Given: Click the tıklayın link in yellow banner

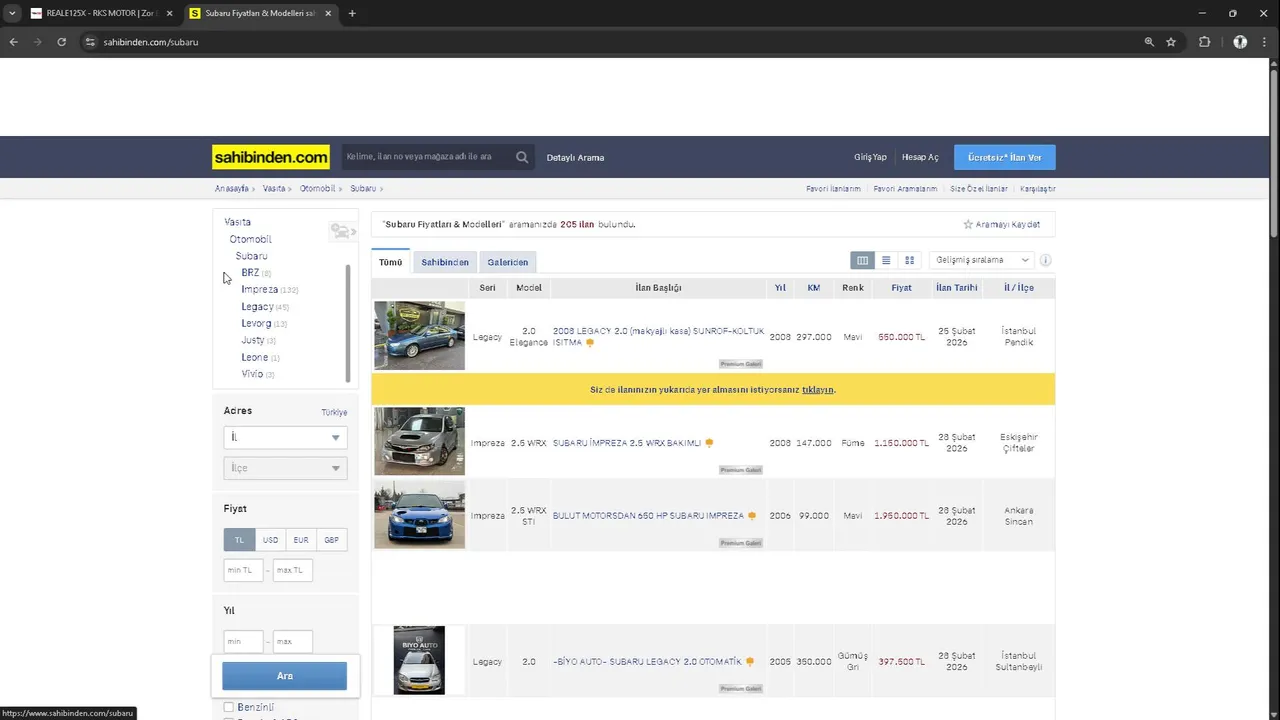Looking at the screenshot, I should pos(817,390).
